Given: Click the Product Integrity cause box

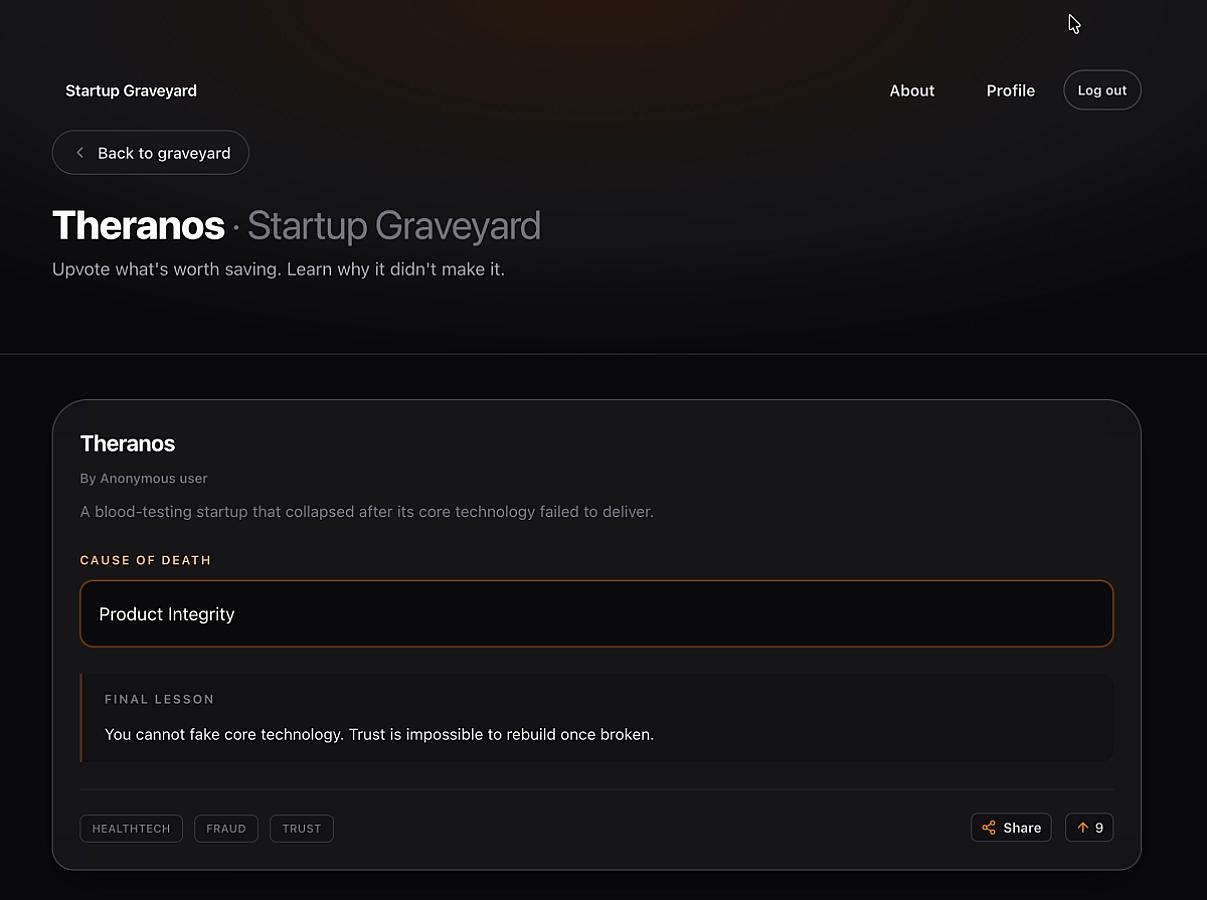Looking at the screenshot, I should tap(596, 614).
